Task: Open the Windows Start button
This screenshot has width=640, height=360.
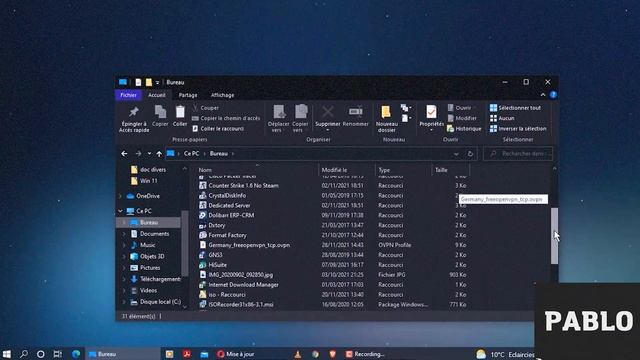Action: click(7, 354)
